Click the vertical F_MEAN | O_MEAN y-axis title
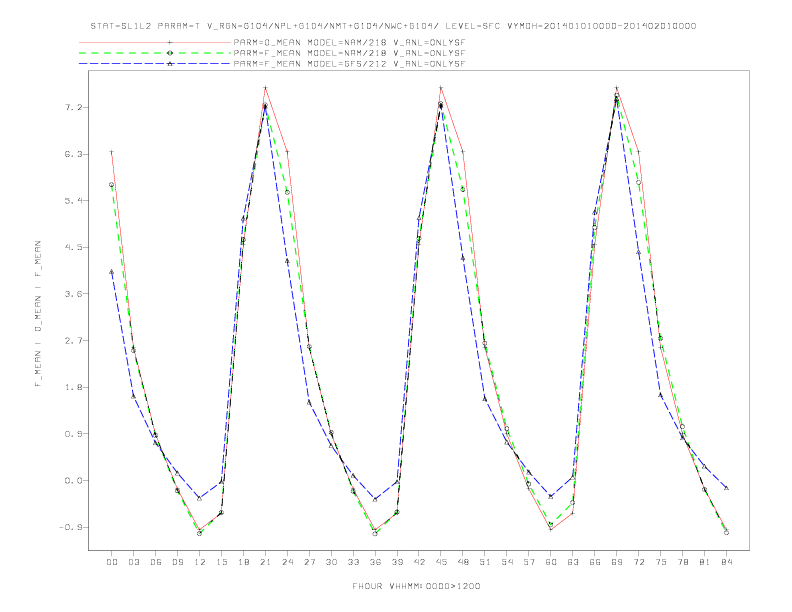The height and width of the screenshot is (612, 792). pos(38,314)
